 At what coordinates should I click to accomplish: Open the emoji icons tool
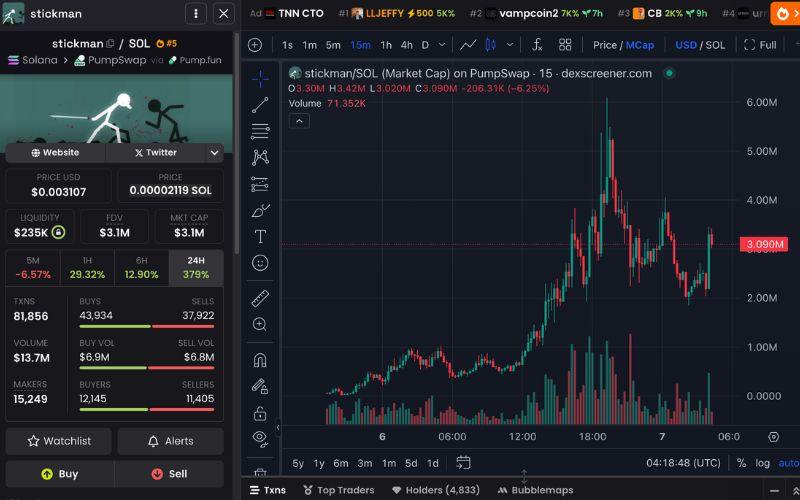(x=260, y=263)
